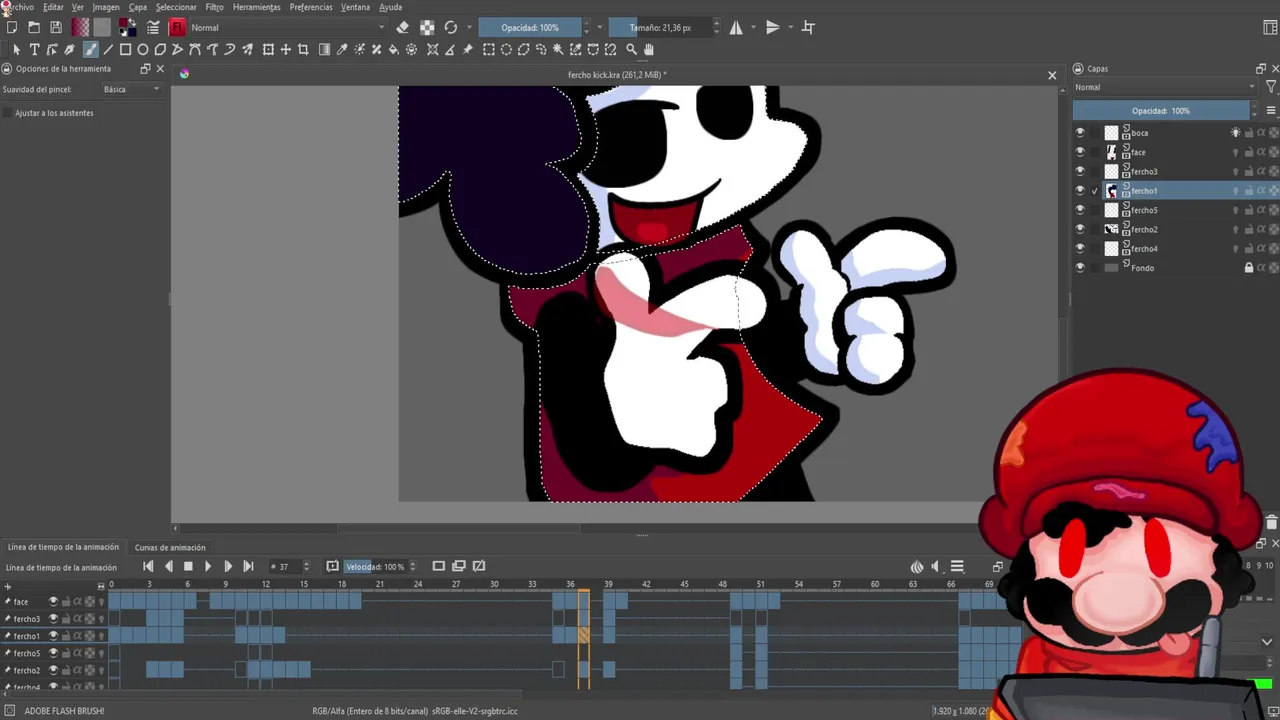Activate the Pan hand tool

[x=649, y=49]
